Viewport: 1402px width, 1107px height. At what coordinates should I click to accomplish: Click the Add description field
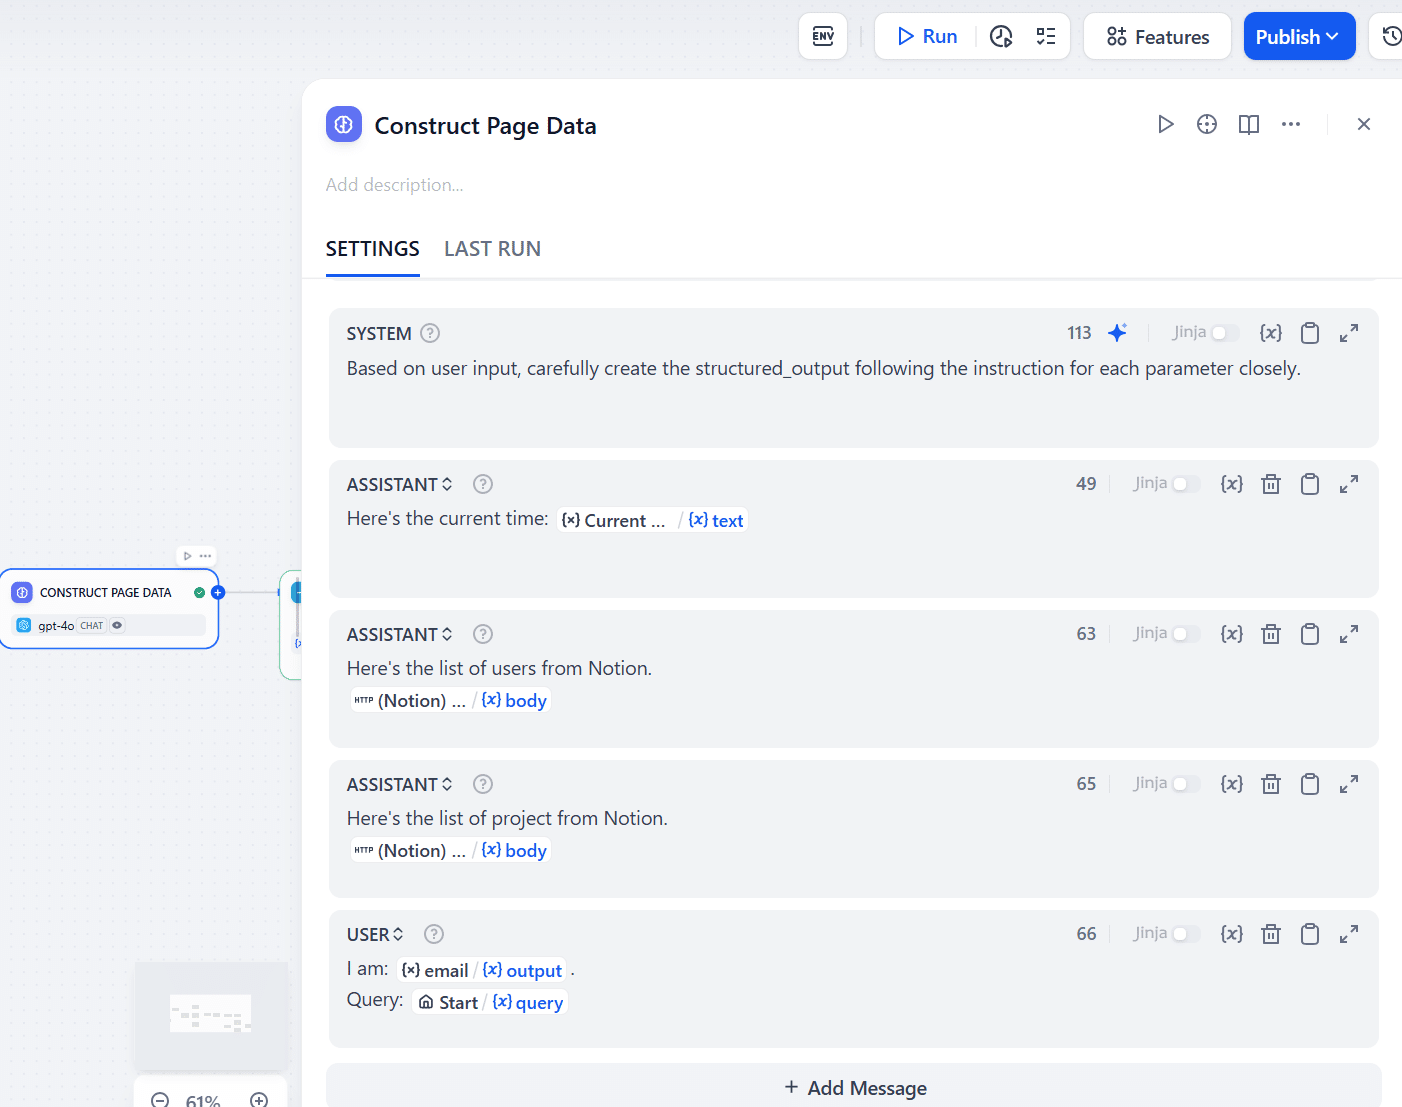(395, 185)
